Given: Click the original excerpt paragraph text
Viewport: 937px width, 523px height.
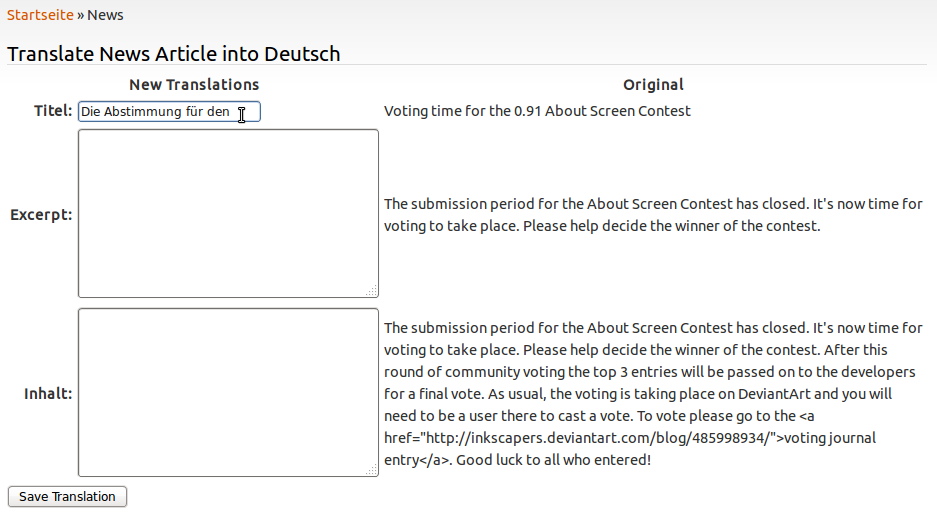Looking at the screenshot, I should tap(652, 215).
